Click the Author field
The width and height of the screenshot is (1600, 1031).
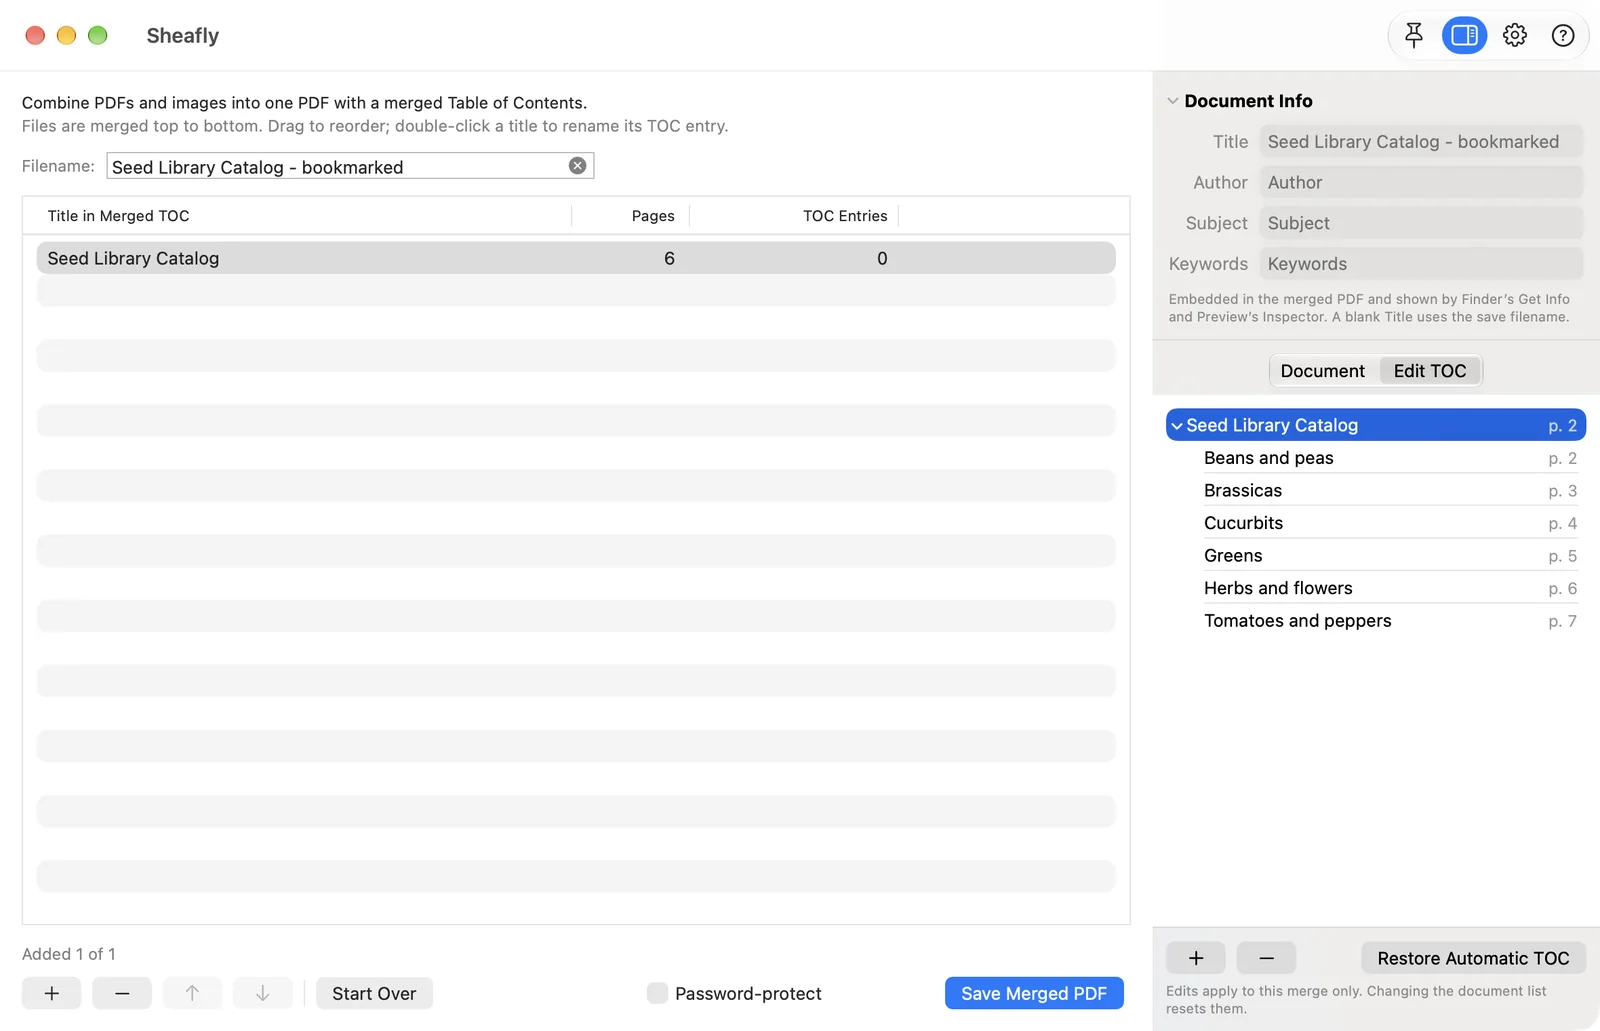coord(1421,183)
